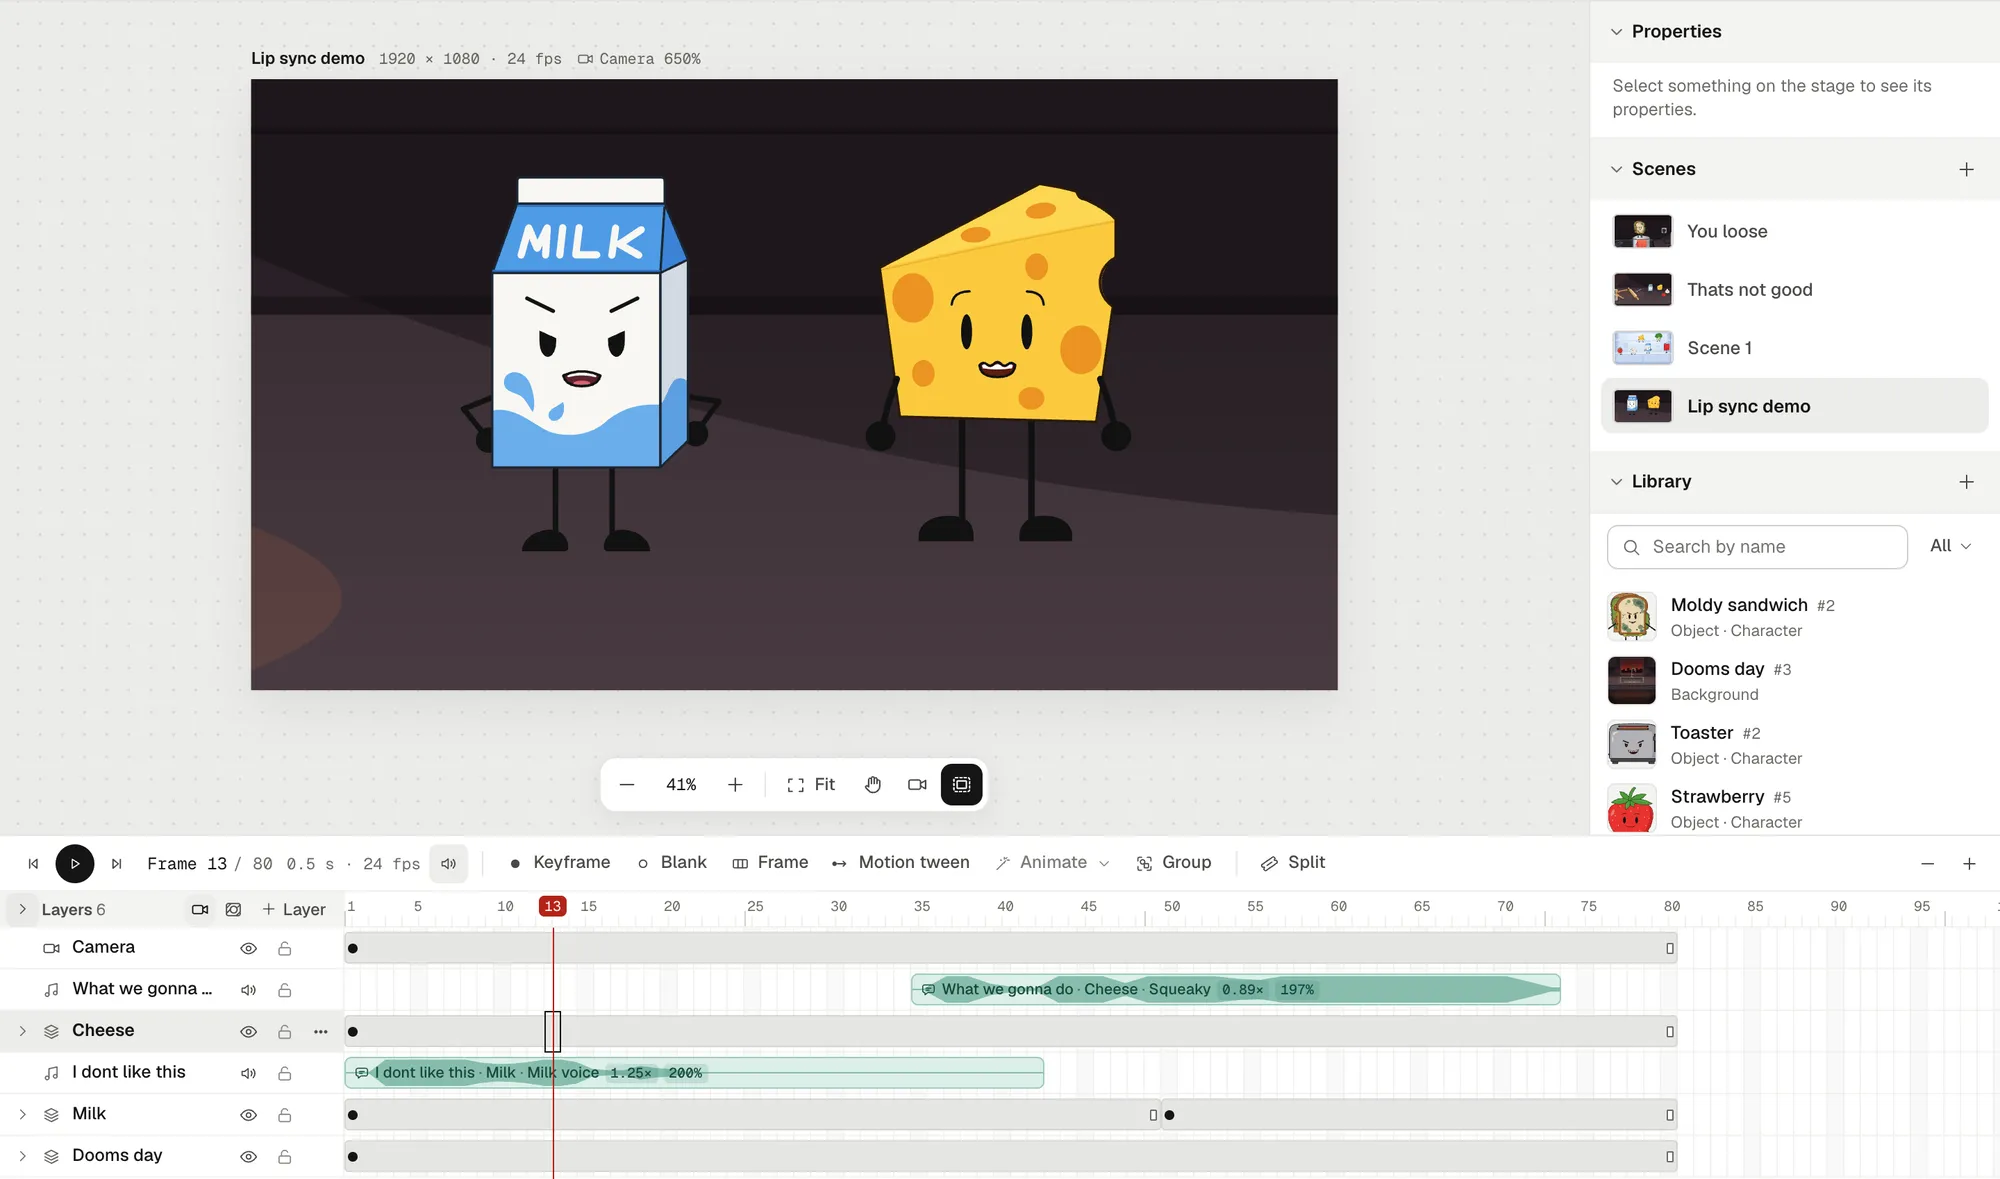Viewport: 2000px width, 1179px height.
Task: Switch to Scene 1
Action: (x=1795, y=347)
